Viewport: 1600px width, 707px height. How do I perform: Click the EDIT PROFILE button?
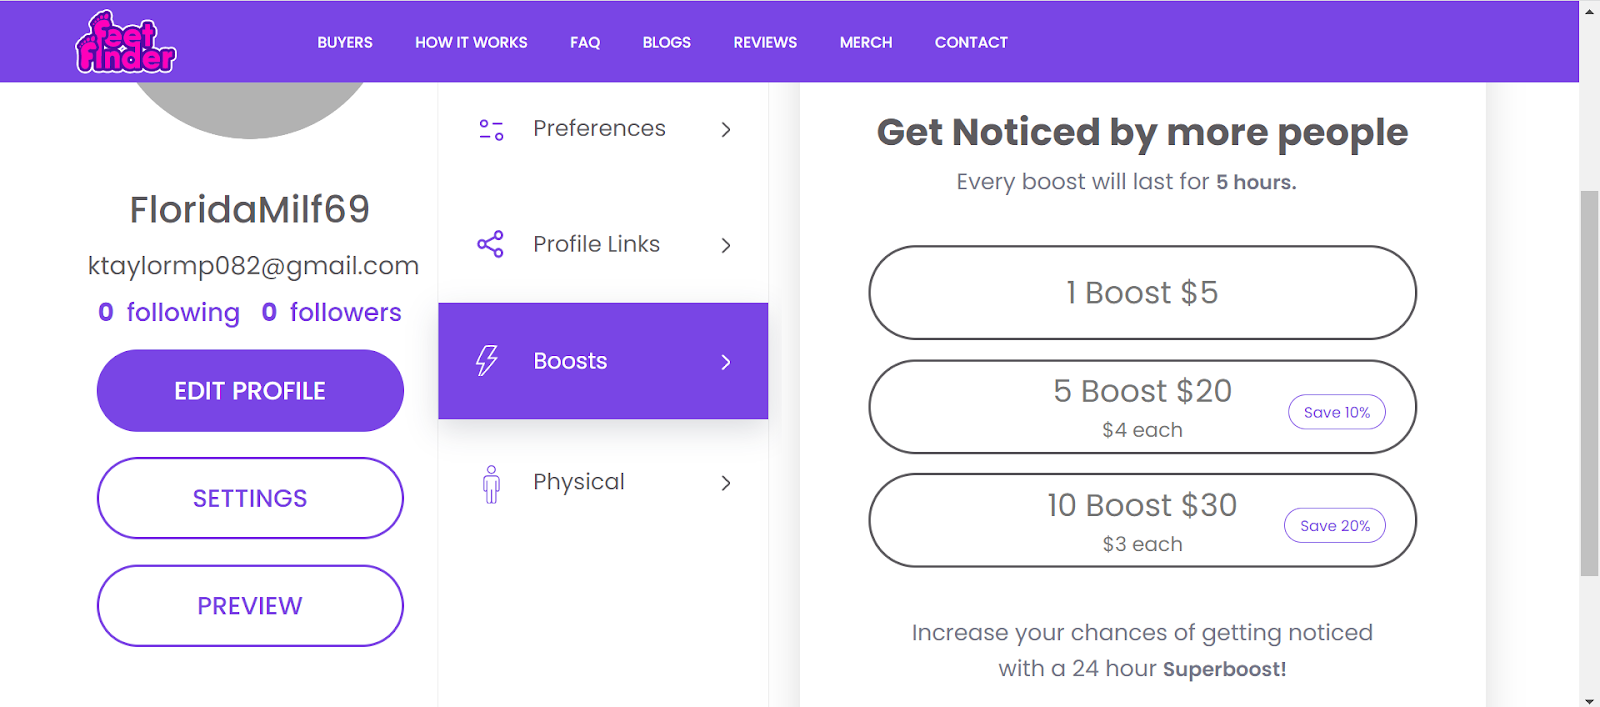click(250, 391)
